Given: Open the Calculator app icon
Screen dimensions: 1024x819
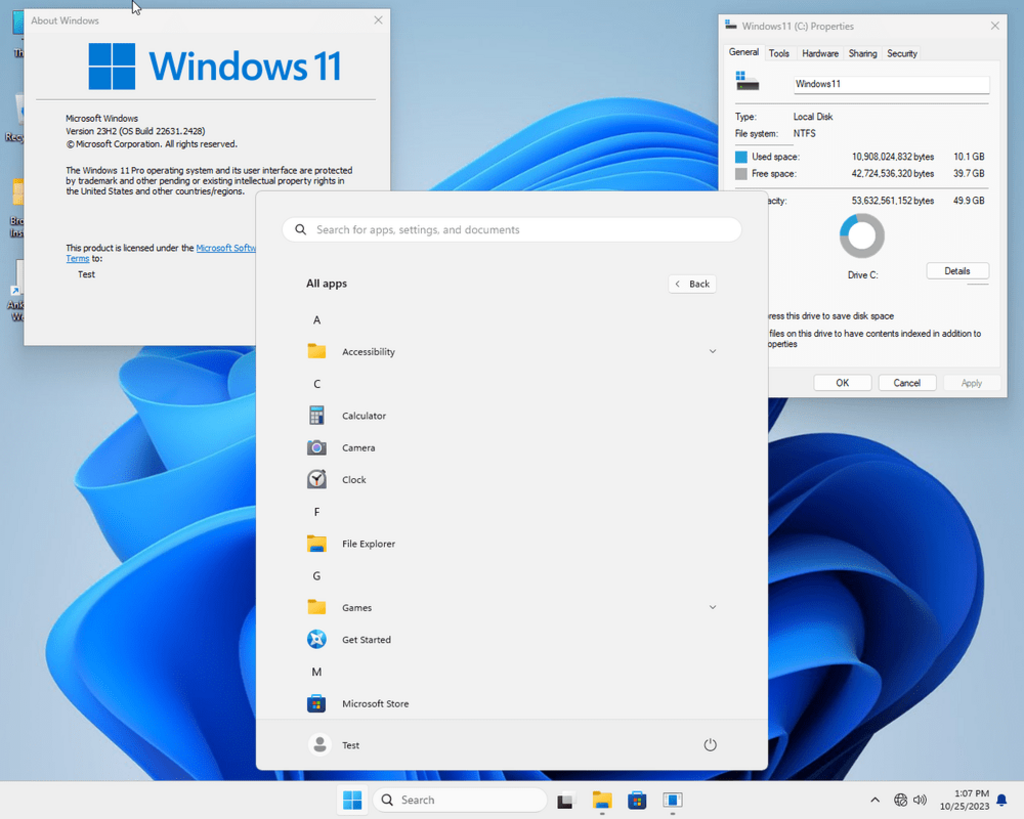Looking at the screenshot, I should (317, 415).
